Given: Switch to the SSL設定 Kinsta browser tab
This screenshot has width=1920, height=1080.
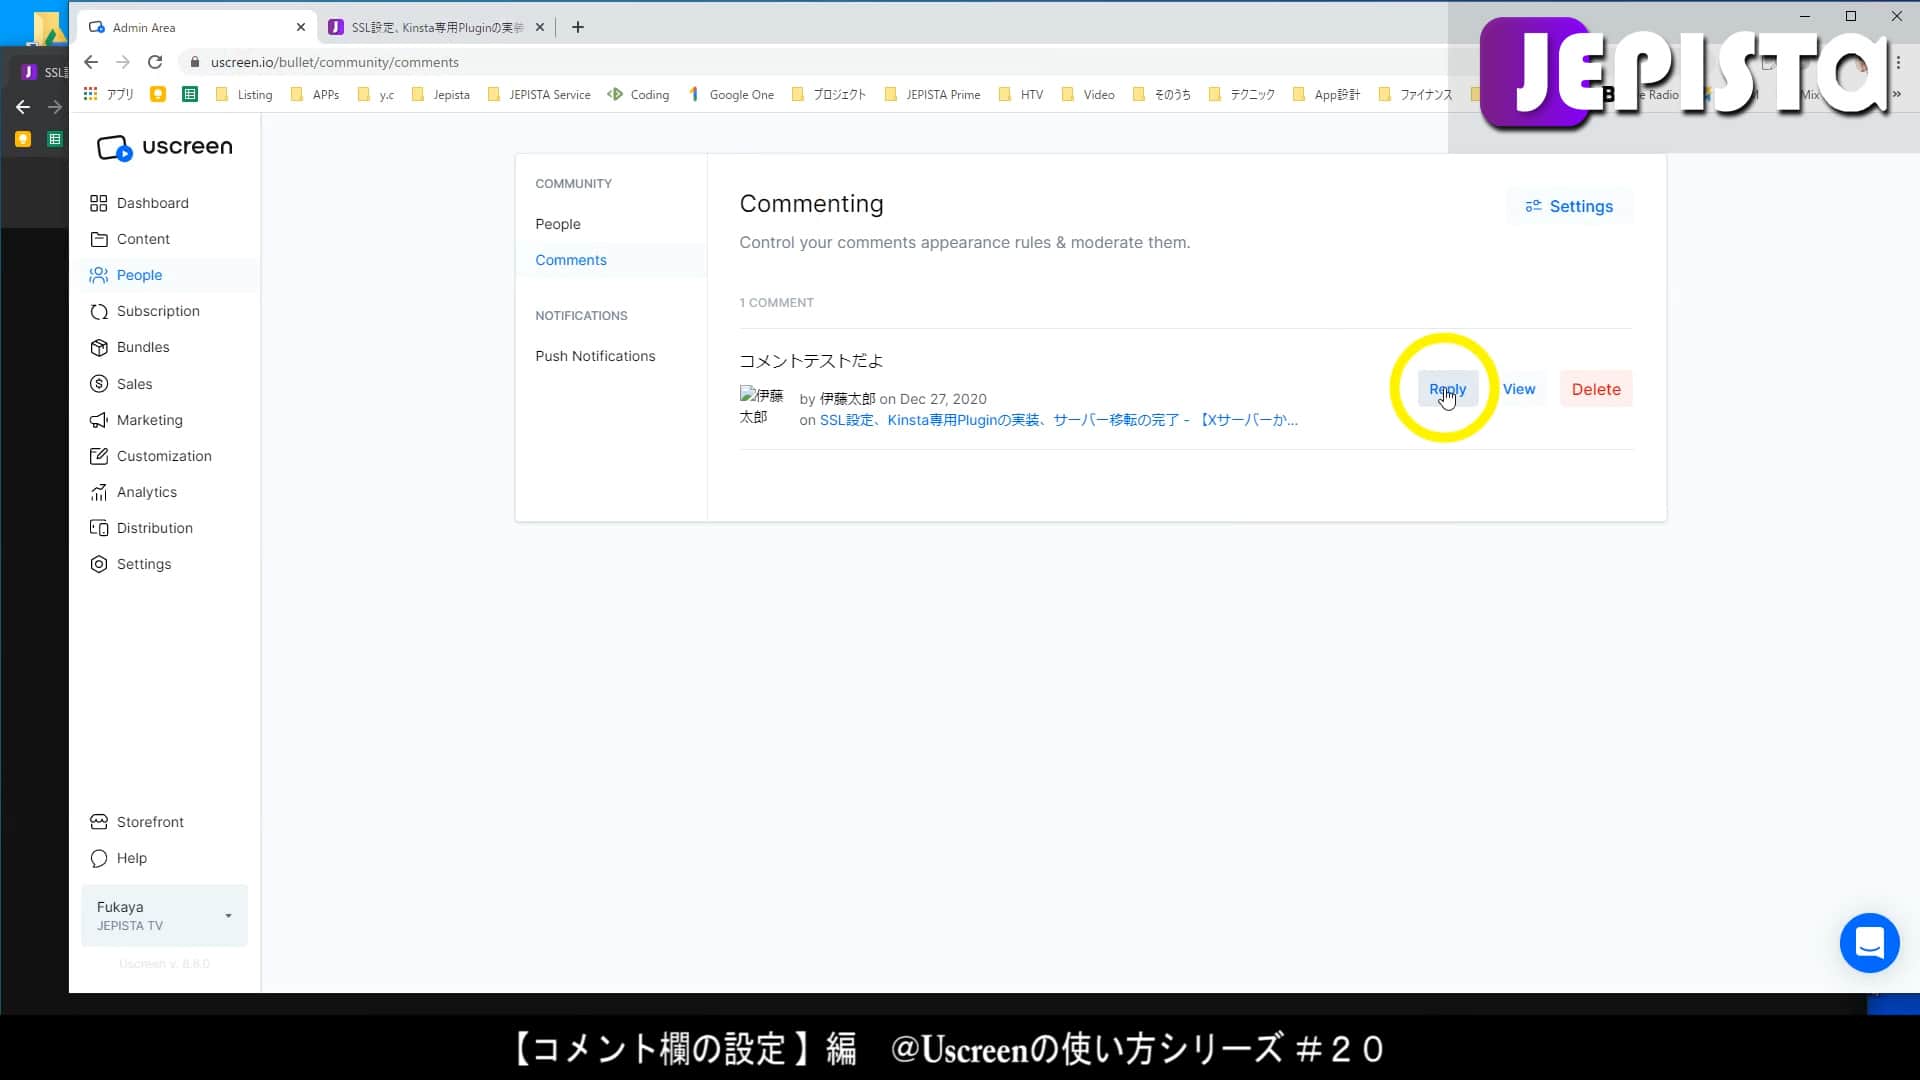Looking at the screenshot, I should pos(437,27).
